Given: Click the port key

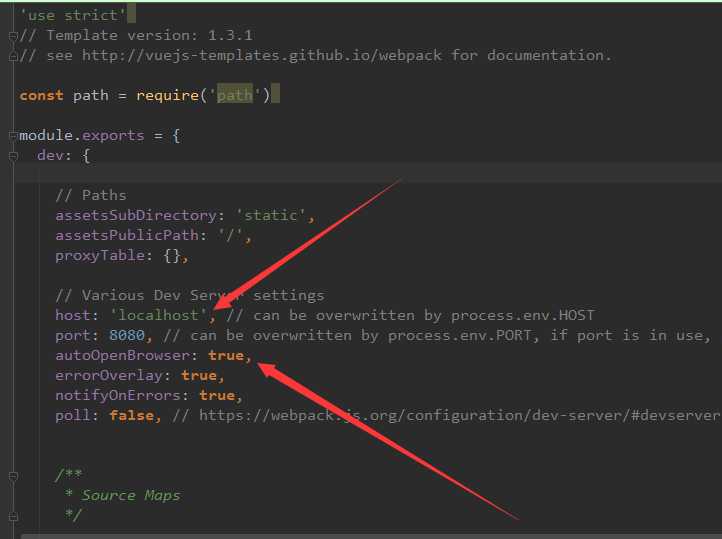Looking at the screenshot, I should (73, 335).
